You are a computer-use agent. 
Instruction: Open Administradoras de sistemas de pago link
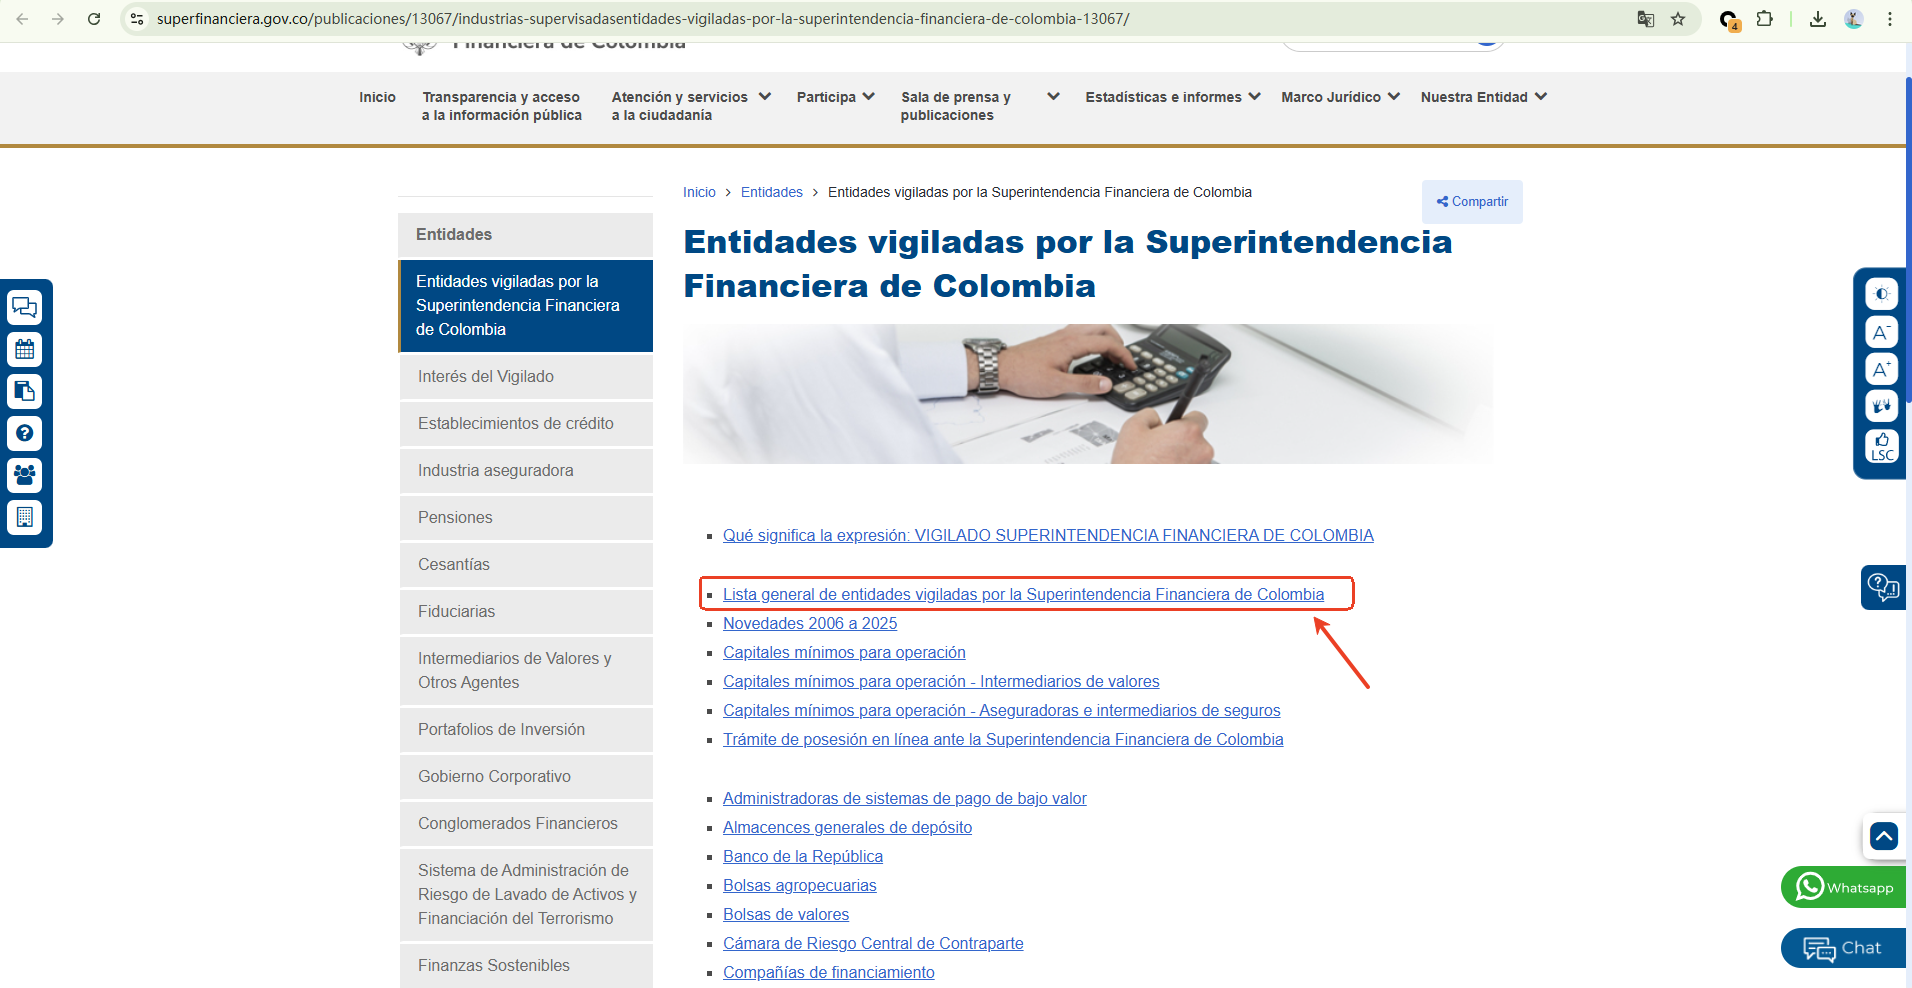pos(904,799)
